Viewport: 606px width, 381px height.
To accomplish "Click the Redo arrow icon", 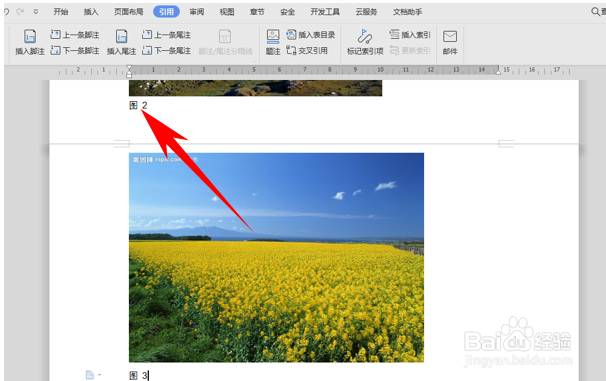I will click(x=20, y=12).
